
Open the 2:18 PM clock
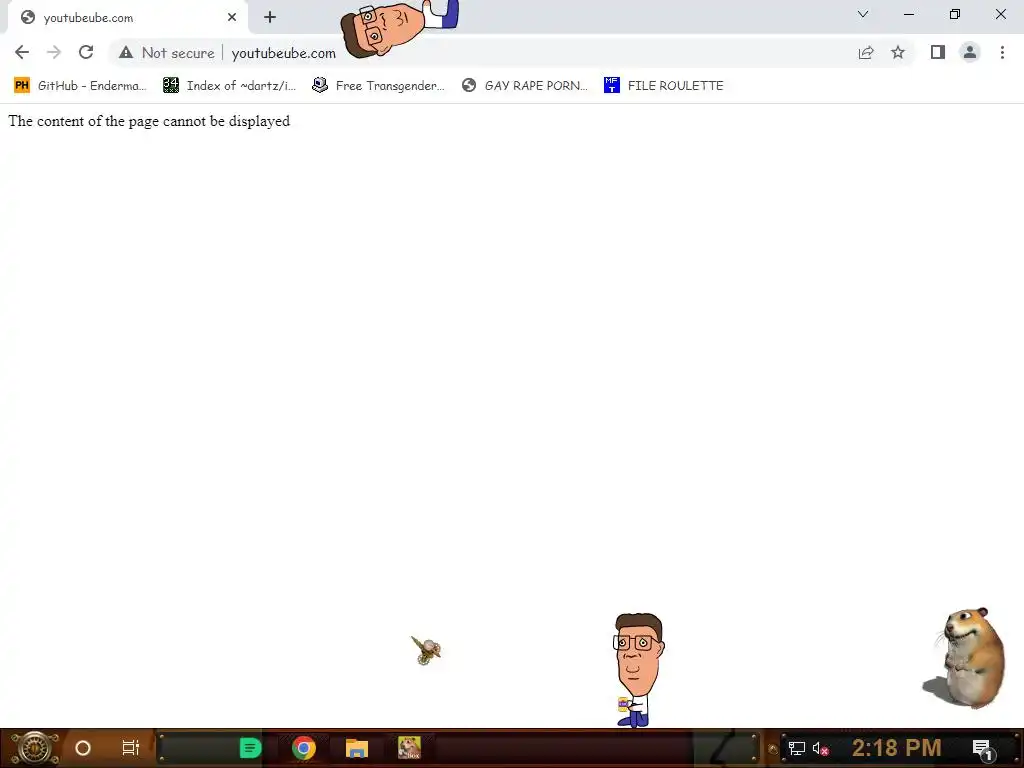tap(897, 748)
